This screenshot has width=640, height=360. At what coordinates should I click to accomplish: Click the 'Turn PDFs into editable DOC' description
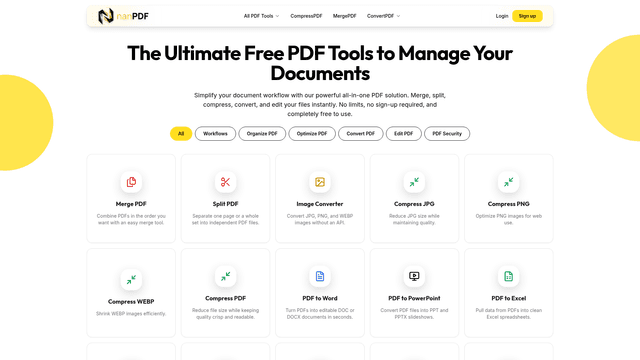pyautogui.click(x=320, y=313)
